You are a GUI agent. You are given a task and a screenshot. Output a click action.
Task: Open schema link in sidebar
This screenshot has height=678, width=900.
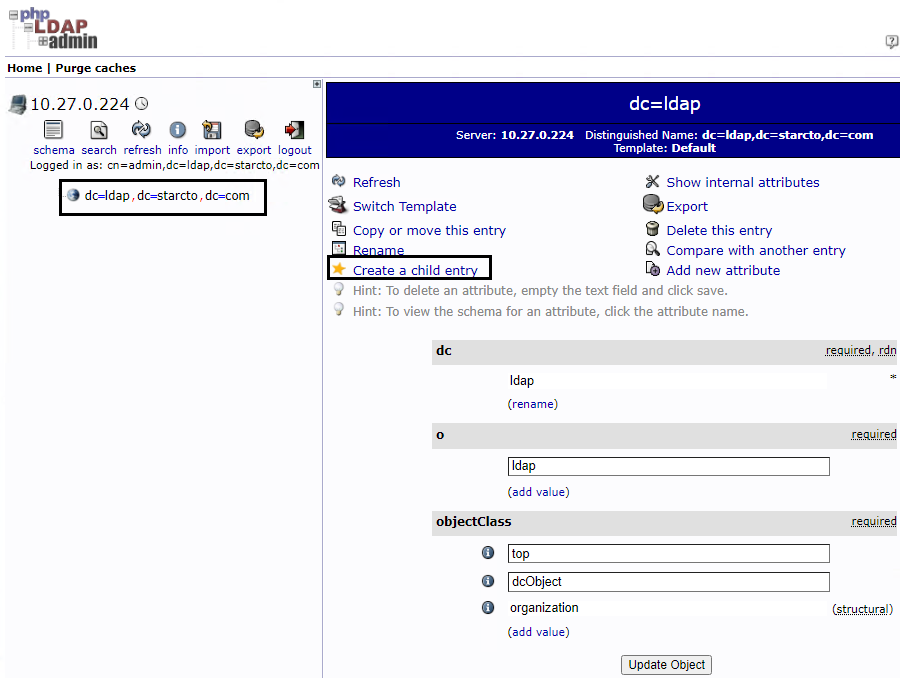(x=54, y=150)
